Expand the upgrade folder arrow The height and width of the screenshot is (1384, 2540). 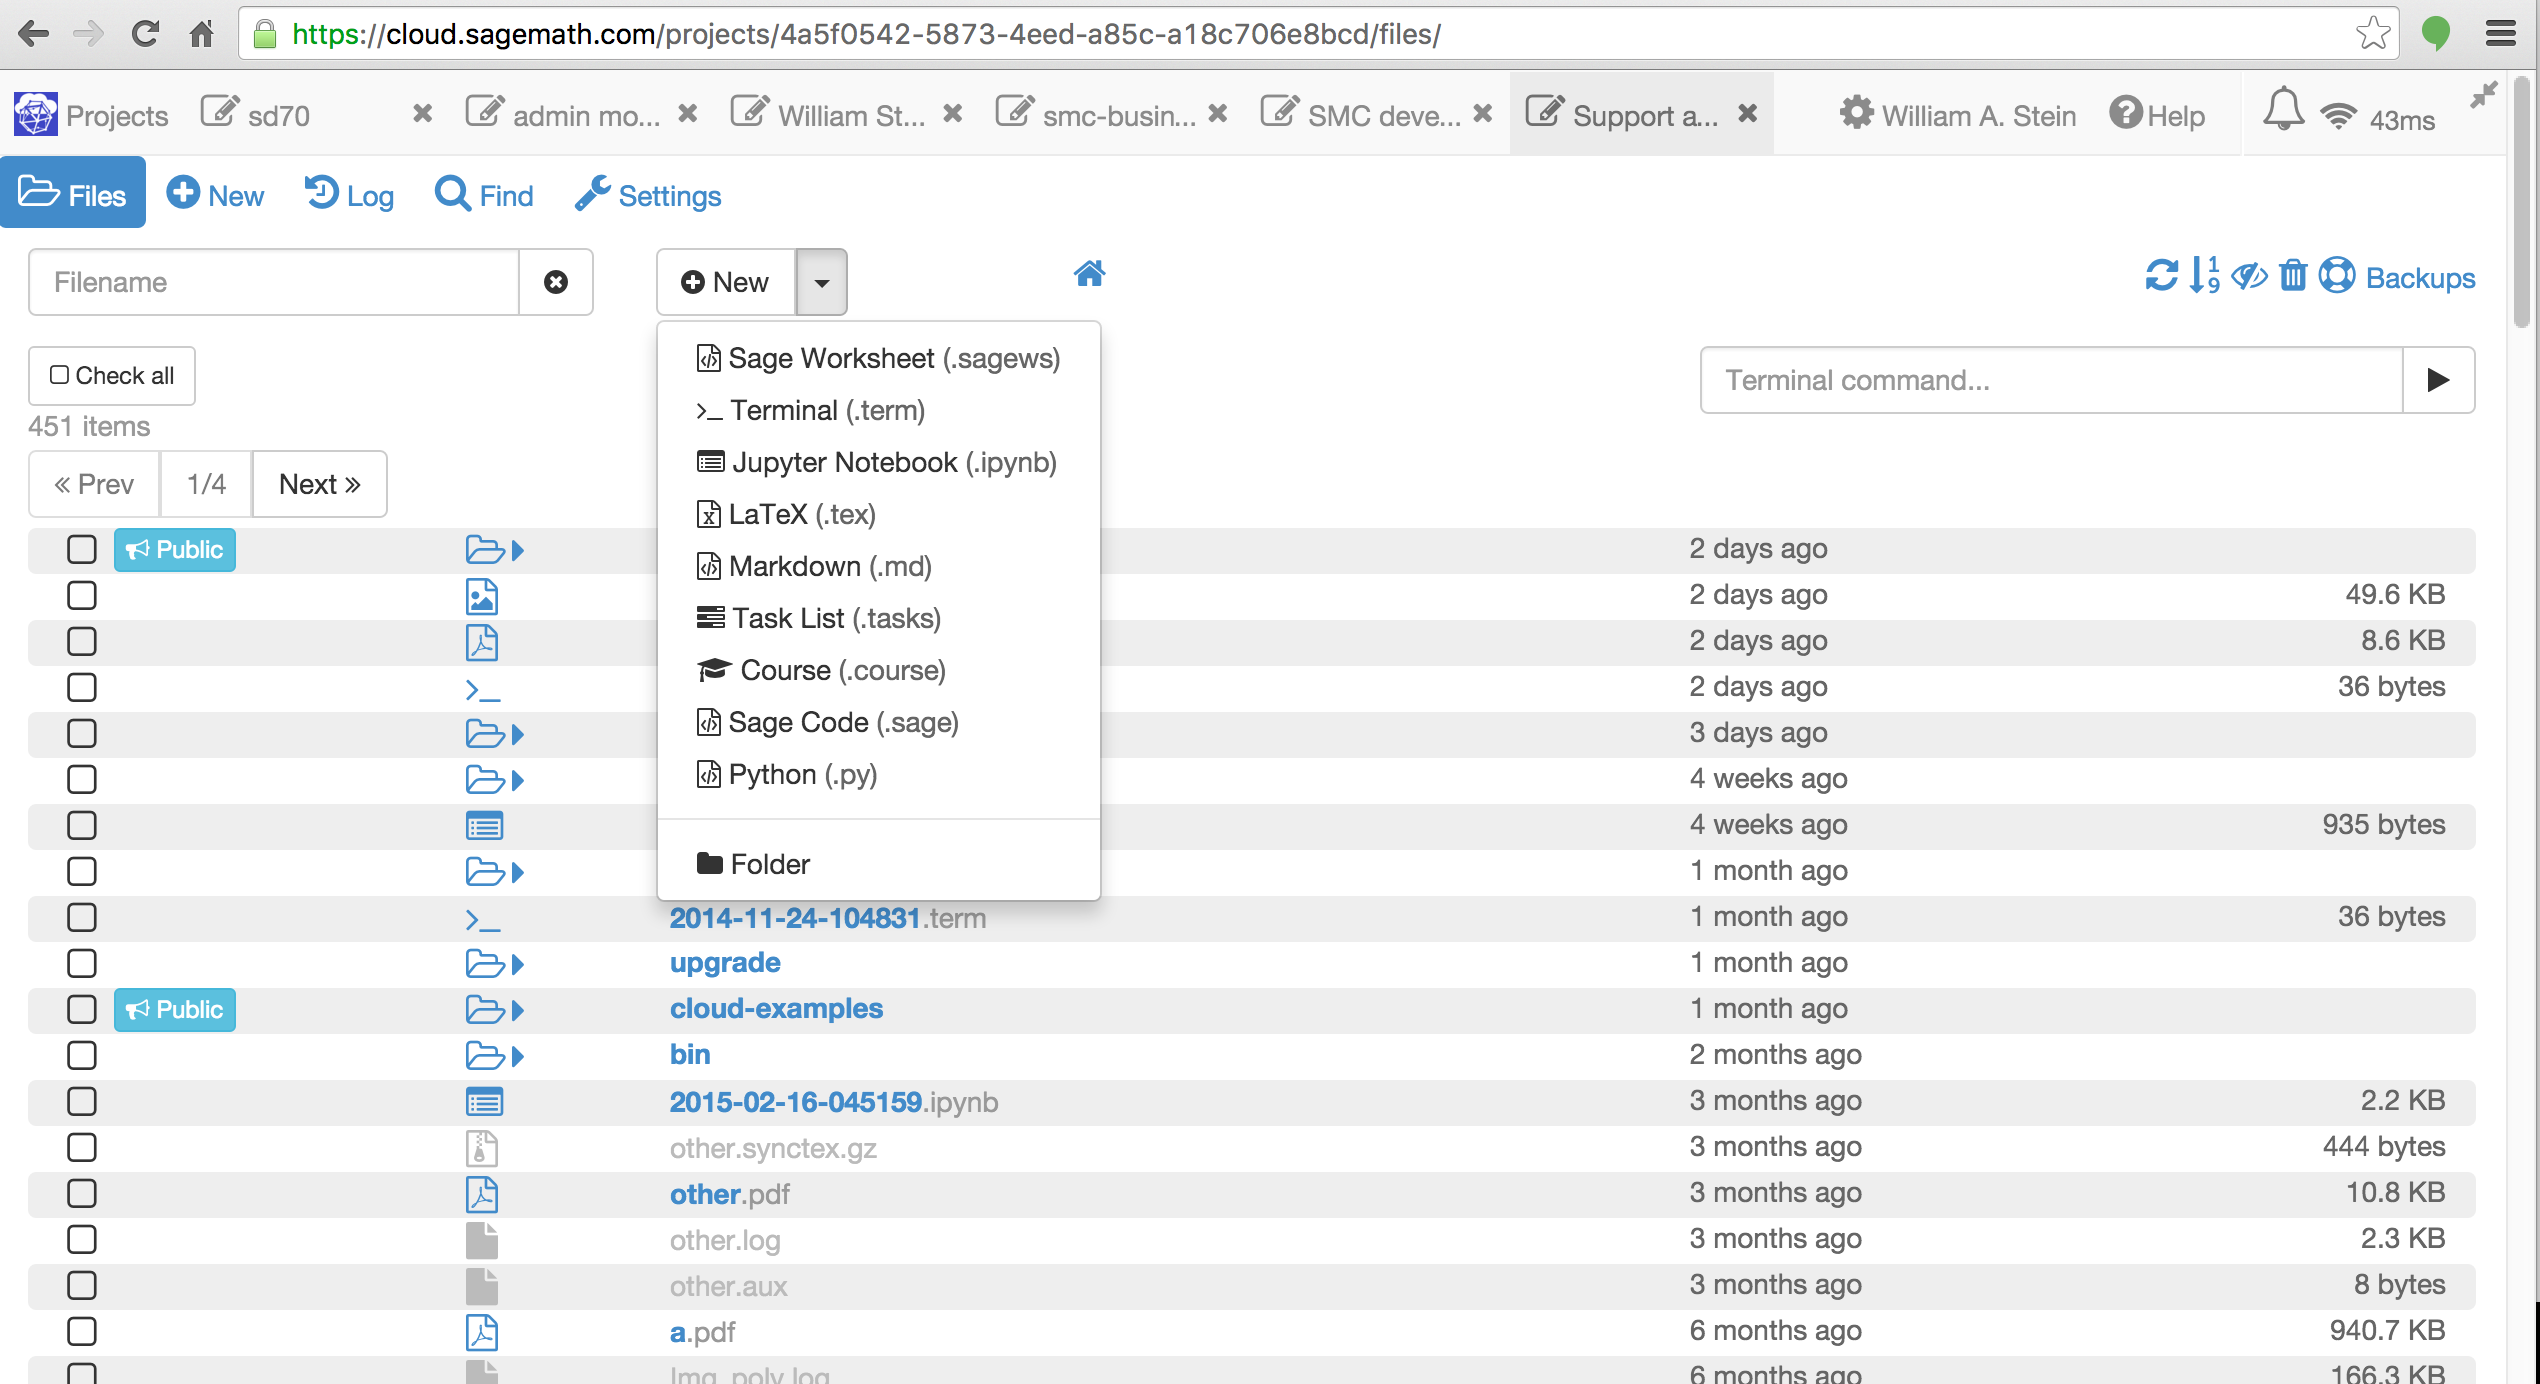coord(518,964)
